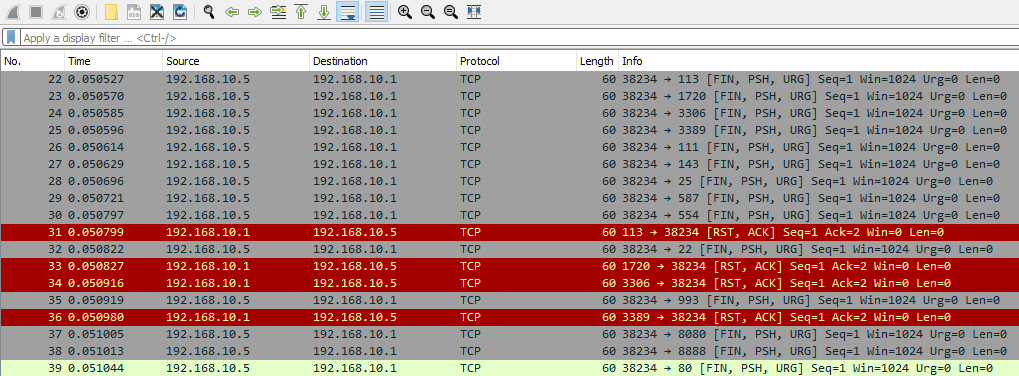
Task: Reload this capture file
Action: 180,12
